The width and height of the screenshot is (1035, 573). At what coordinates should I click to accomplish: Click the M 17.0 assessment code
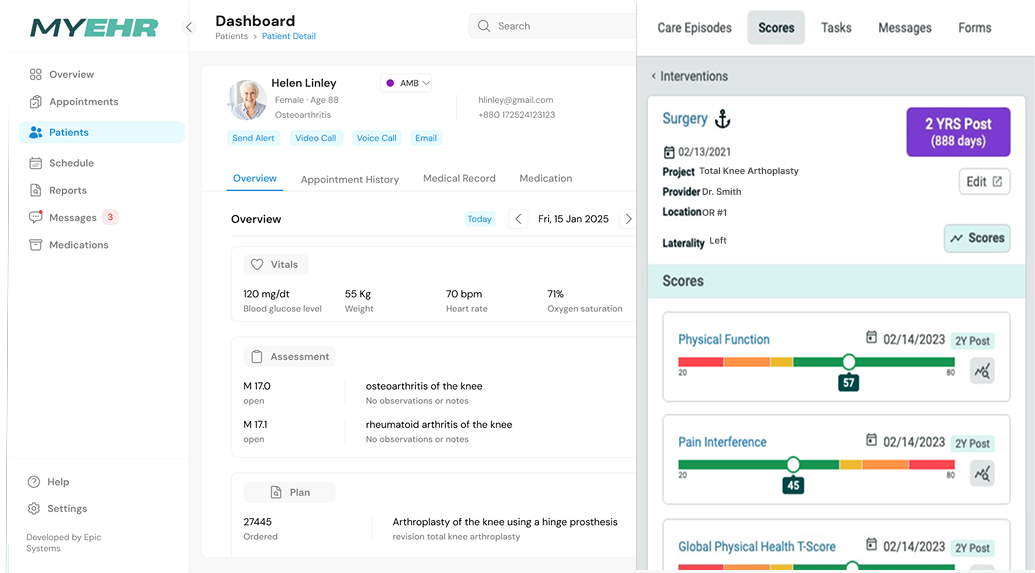[257, 386]
